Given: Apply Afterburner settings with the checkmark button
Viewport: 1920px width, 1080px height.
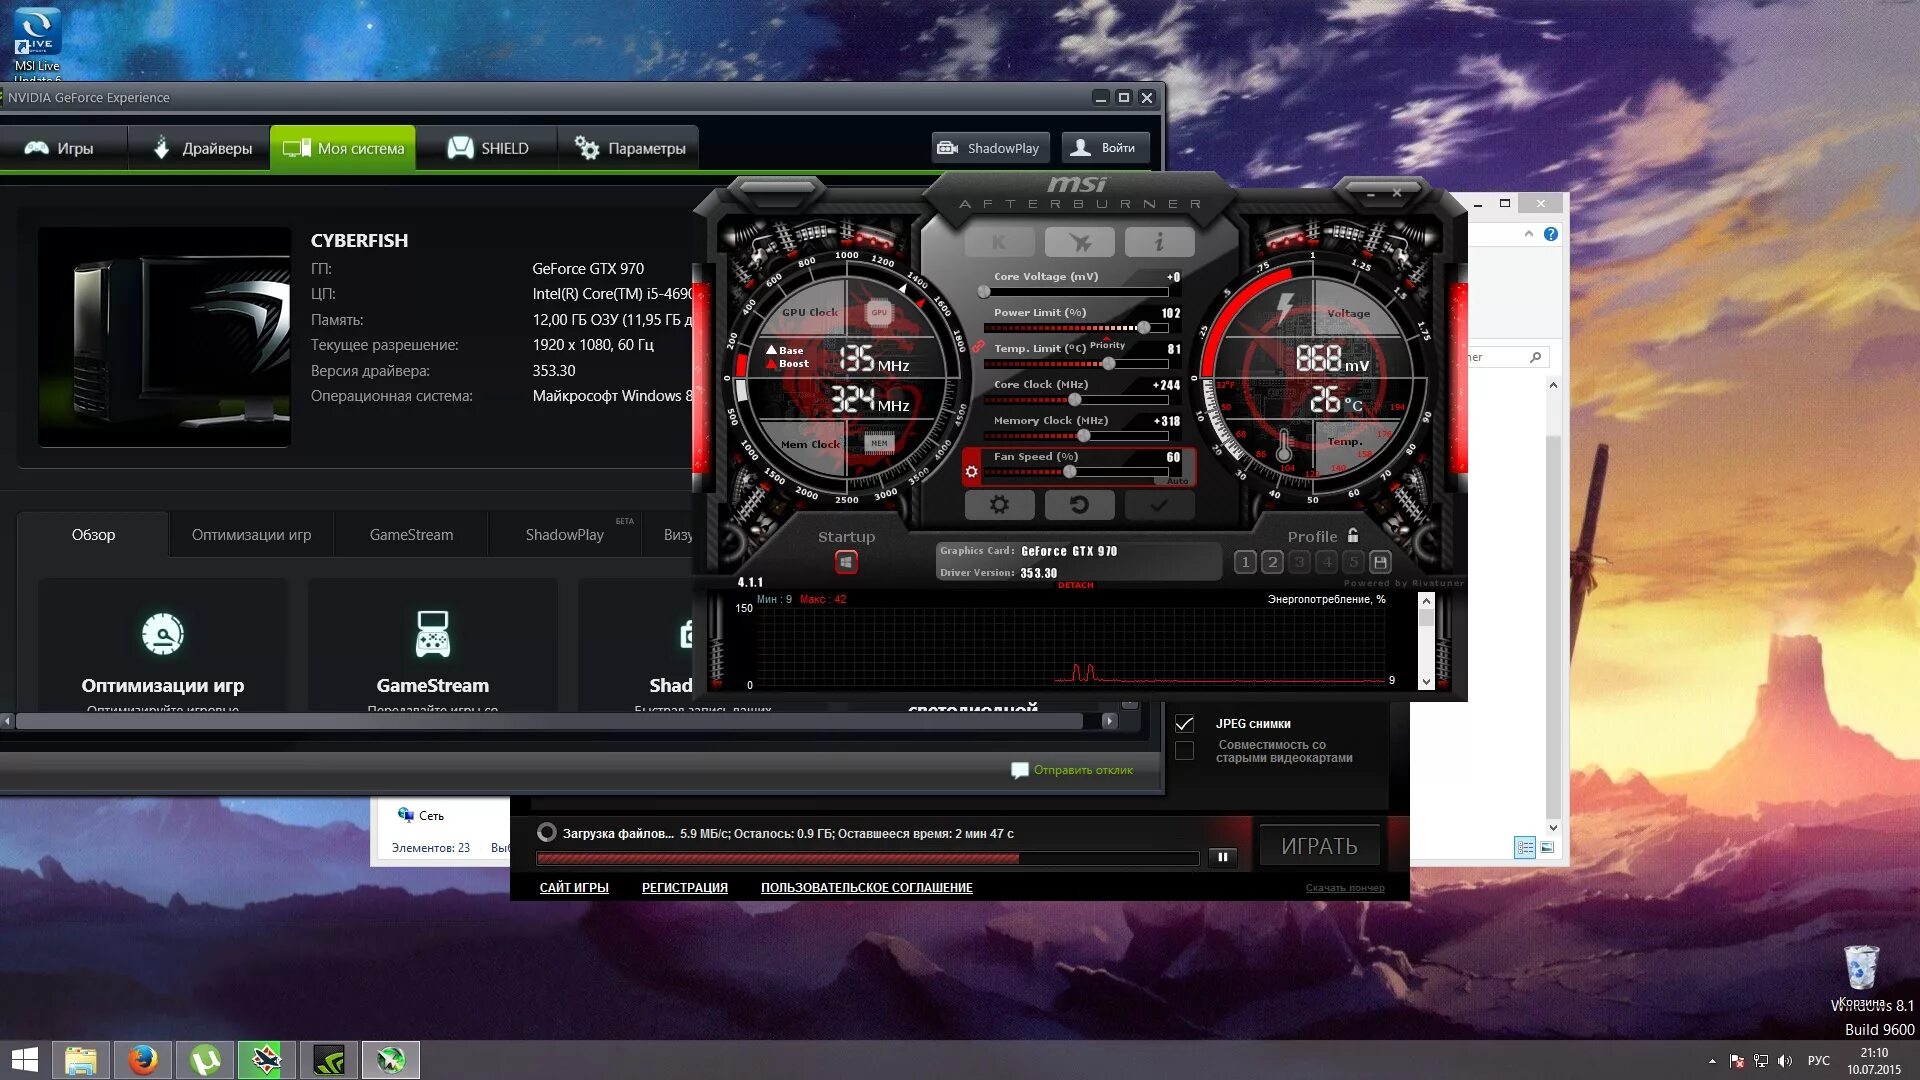Looking at the screenshot, I should click(1159, 505).
